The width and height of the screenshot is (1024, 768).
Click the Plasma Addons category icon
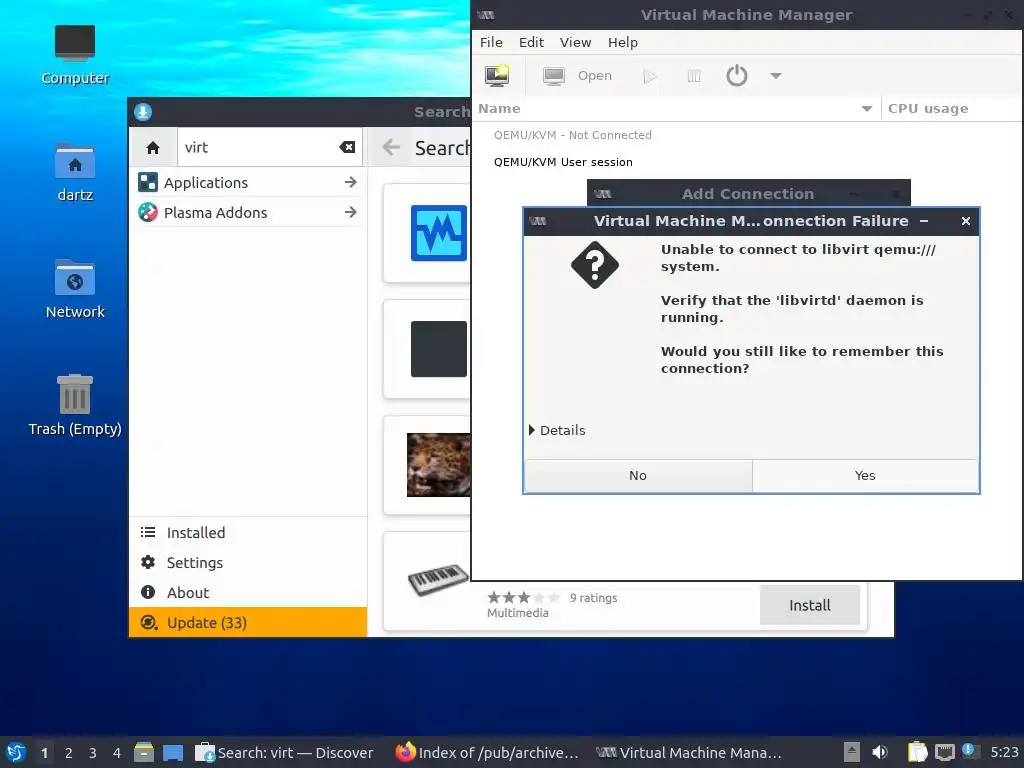(x=148, y=212)
